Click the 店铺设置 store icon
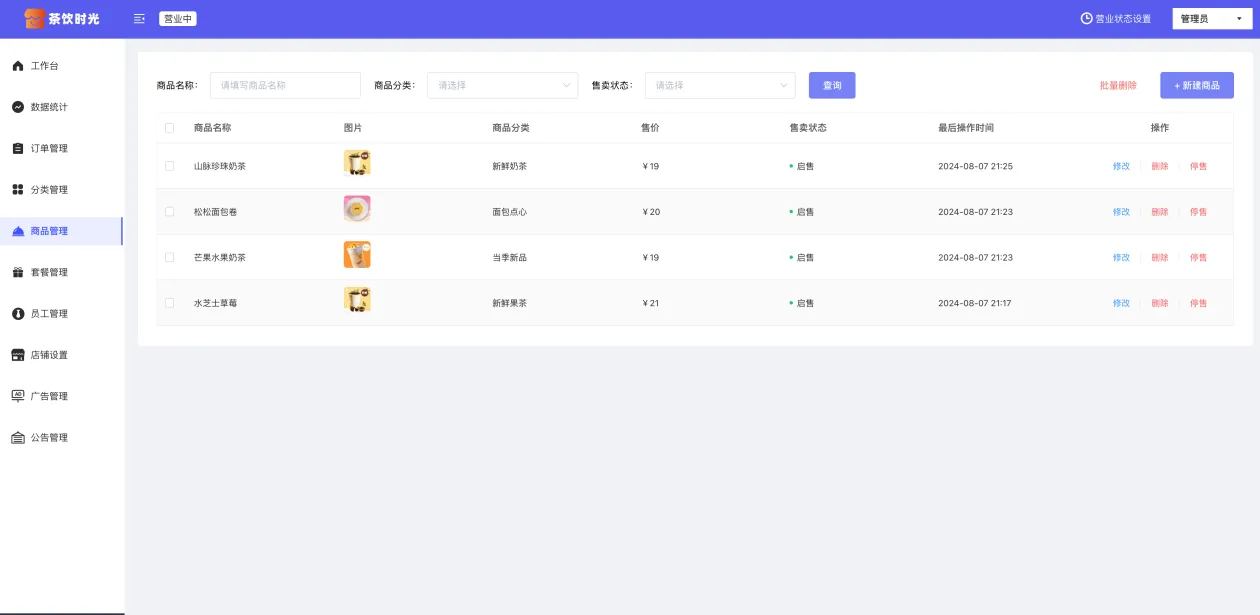This screenshot has width=1260, height=615. [x=18, y=355]
